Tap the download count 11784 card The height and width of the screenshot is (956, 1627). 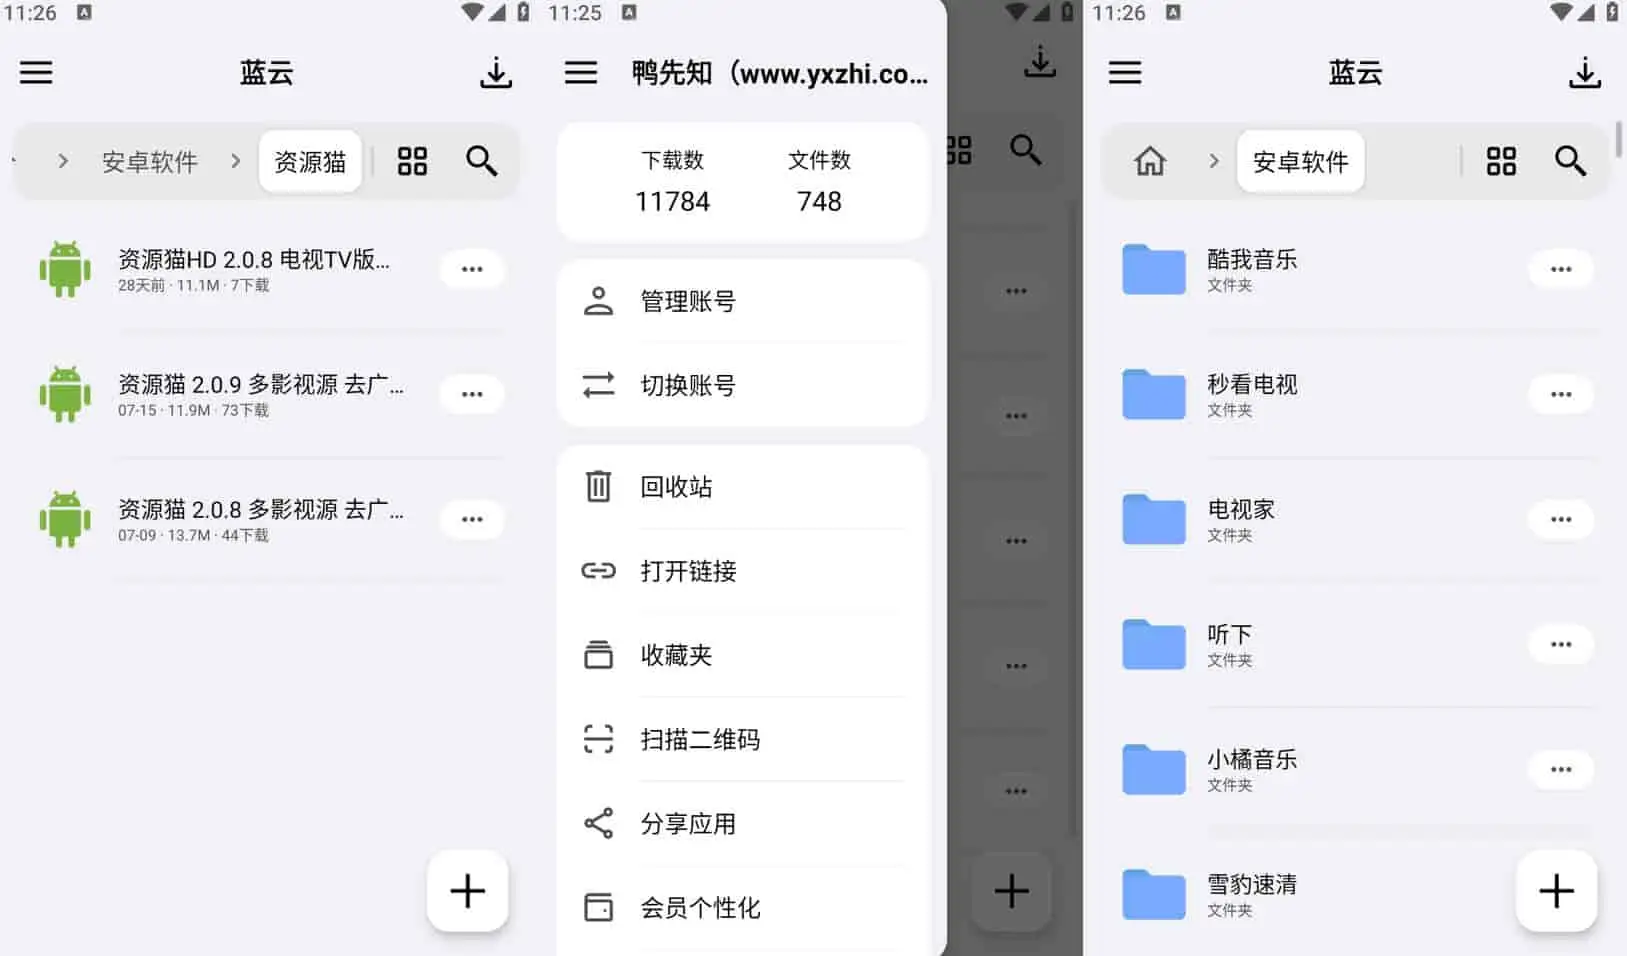point(672,182)
